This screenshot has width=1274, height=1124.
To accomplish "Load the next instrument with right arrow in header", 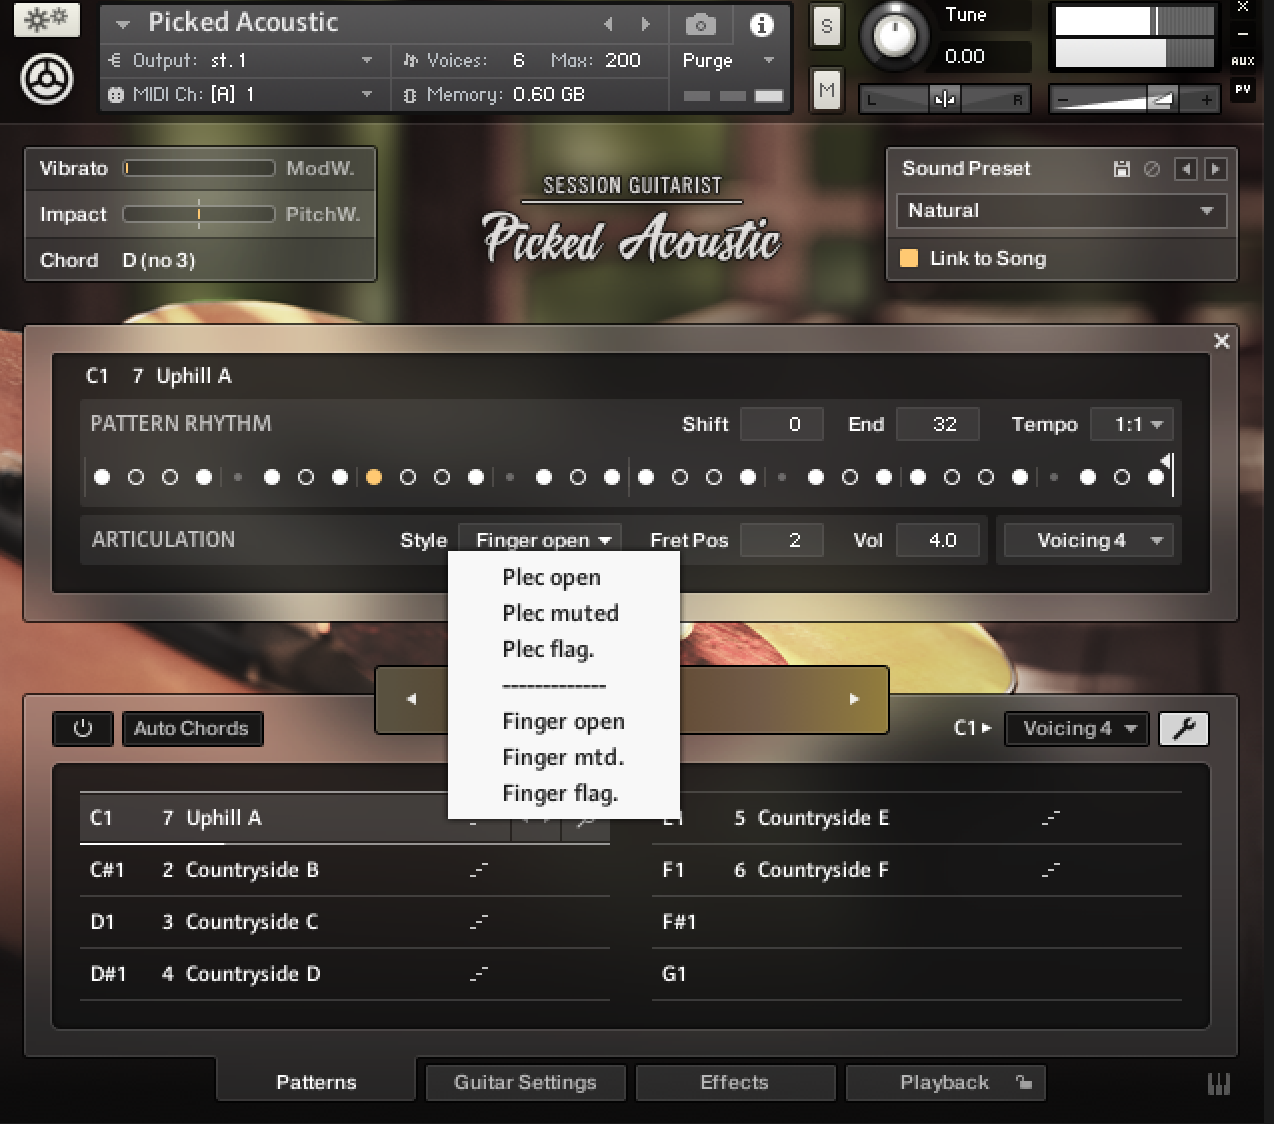I will tap(646, 23).
